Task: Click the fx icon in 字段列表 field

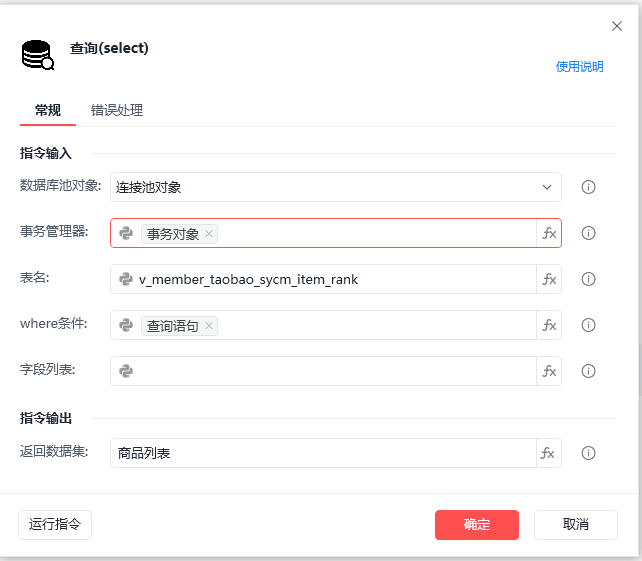Action: point(549,371)
